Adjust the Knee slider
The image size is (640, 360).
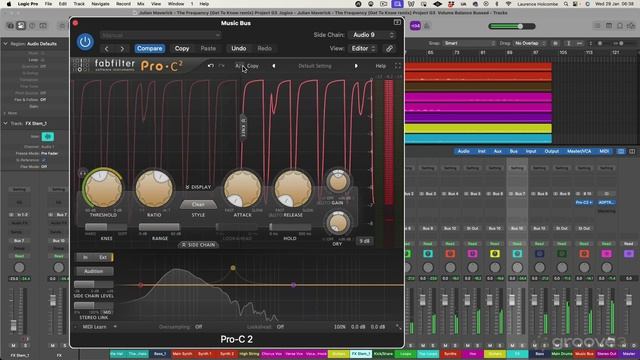coord(106,227)
